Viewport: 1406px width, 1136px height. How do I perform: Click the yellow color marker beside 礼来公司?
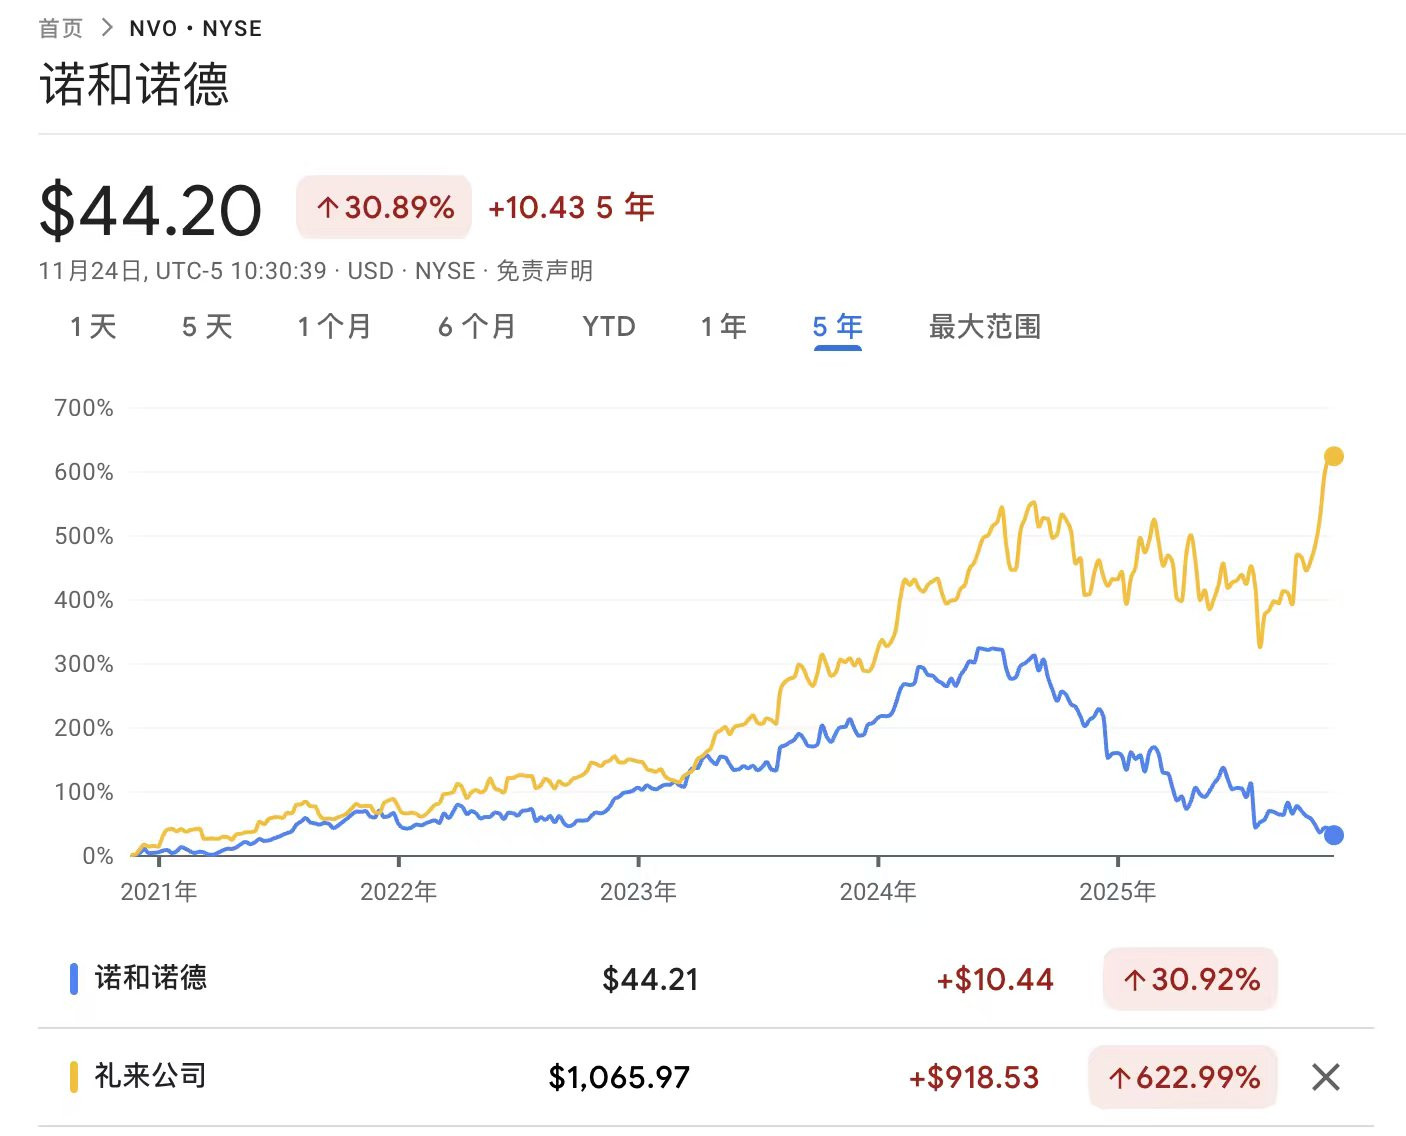[72, 1077]
